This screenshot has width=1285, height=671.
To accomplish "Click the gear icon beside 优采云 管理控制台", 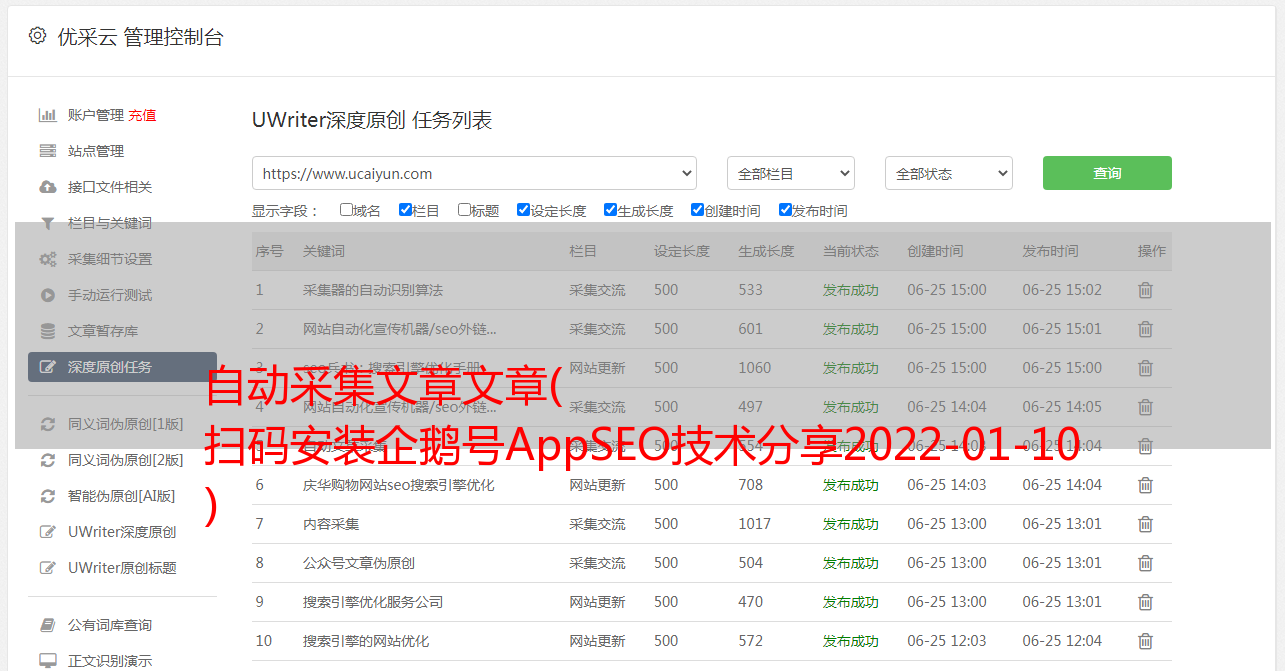I will pos(37,36).
